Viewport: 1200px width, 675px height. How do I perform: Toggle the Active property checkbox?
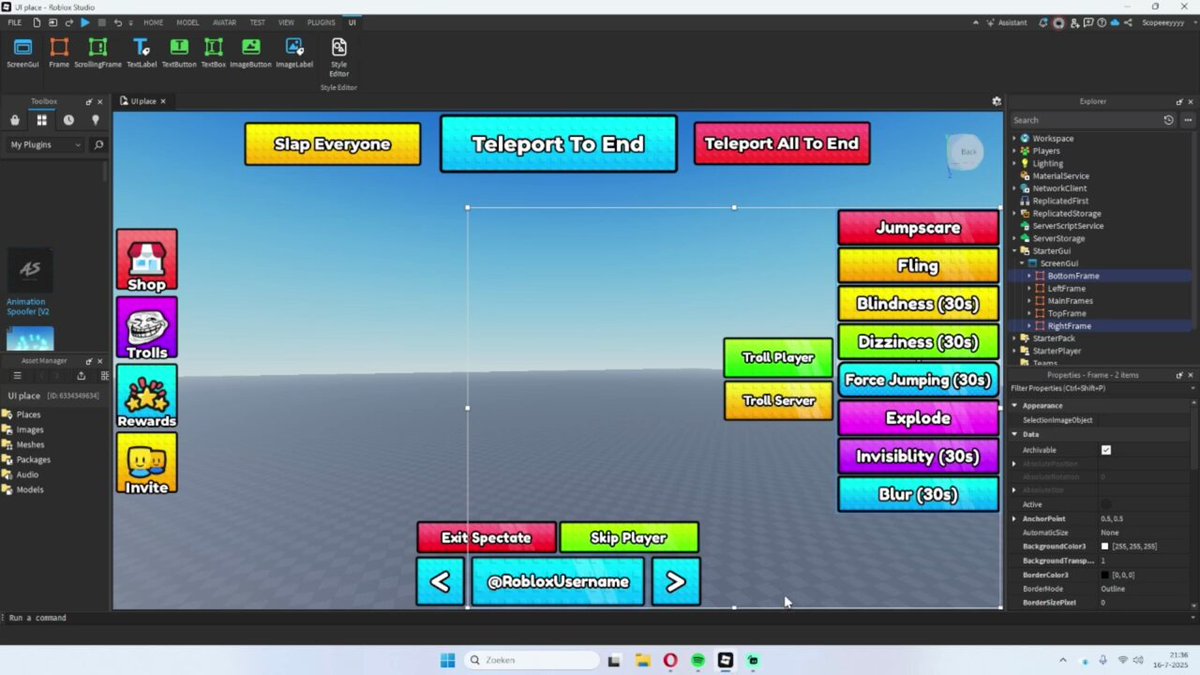pyautogui.click(x=1106, y=505)
